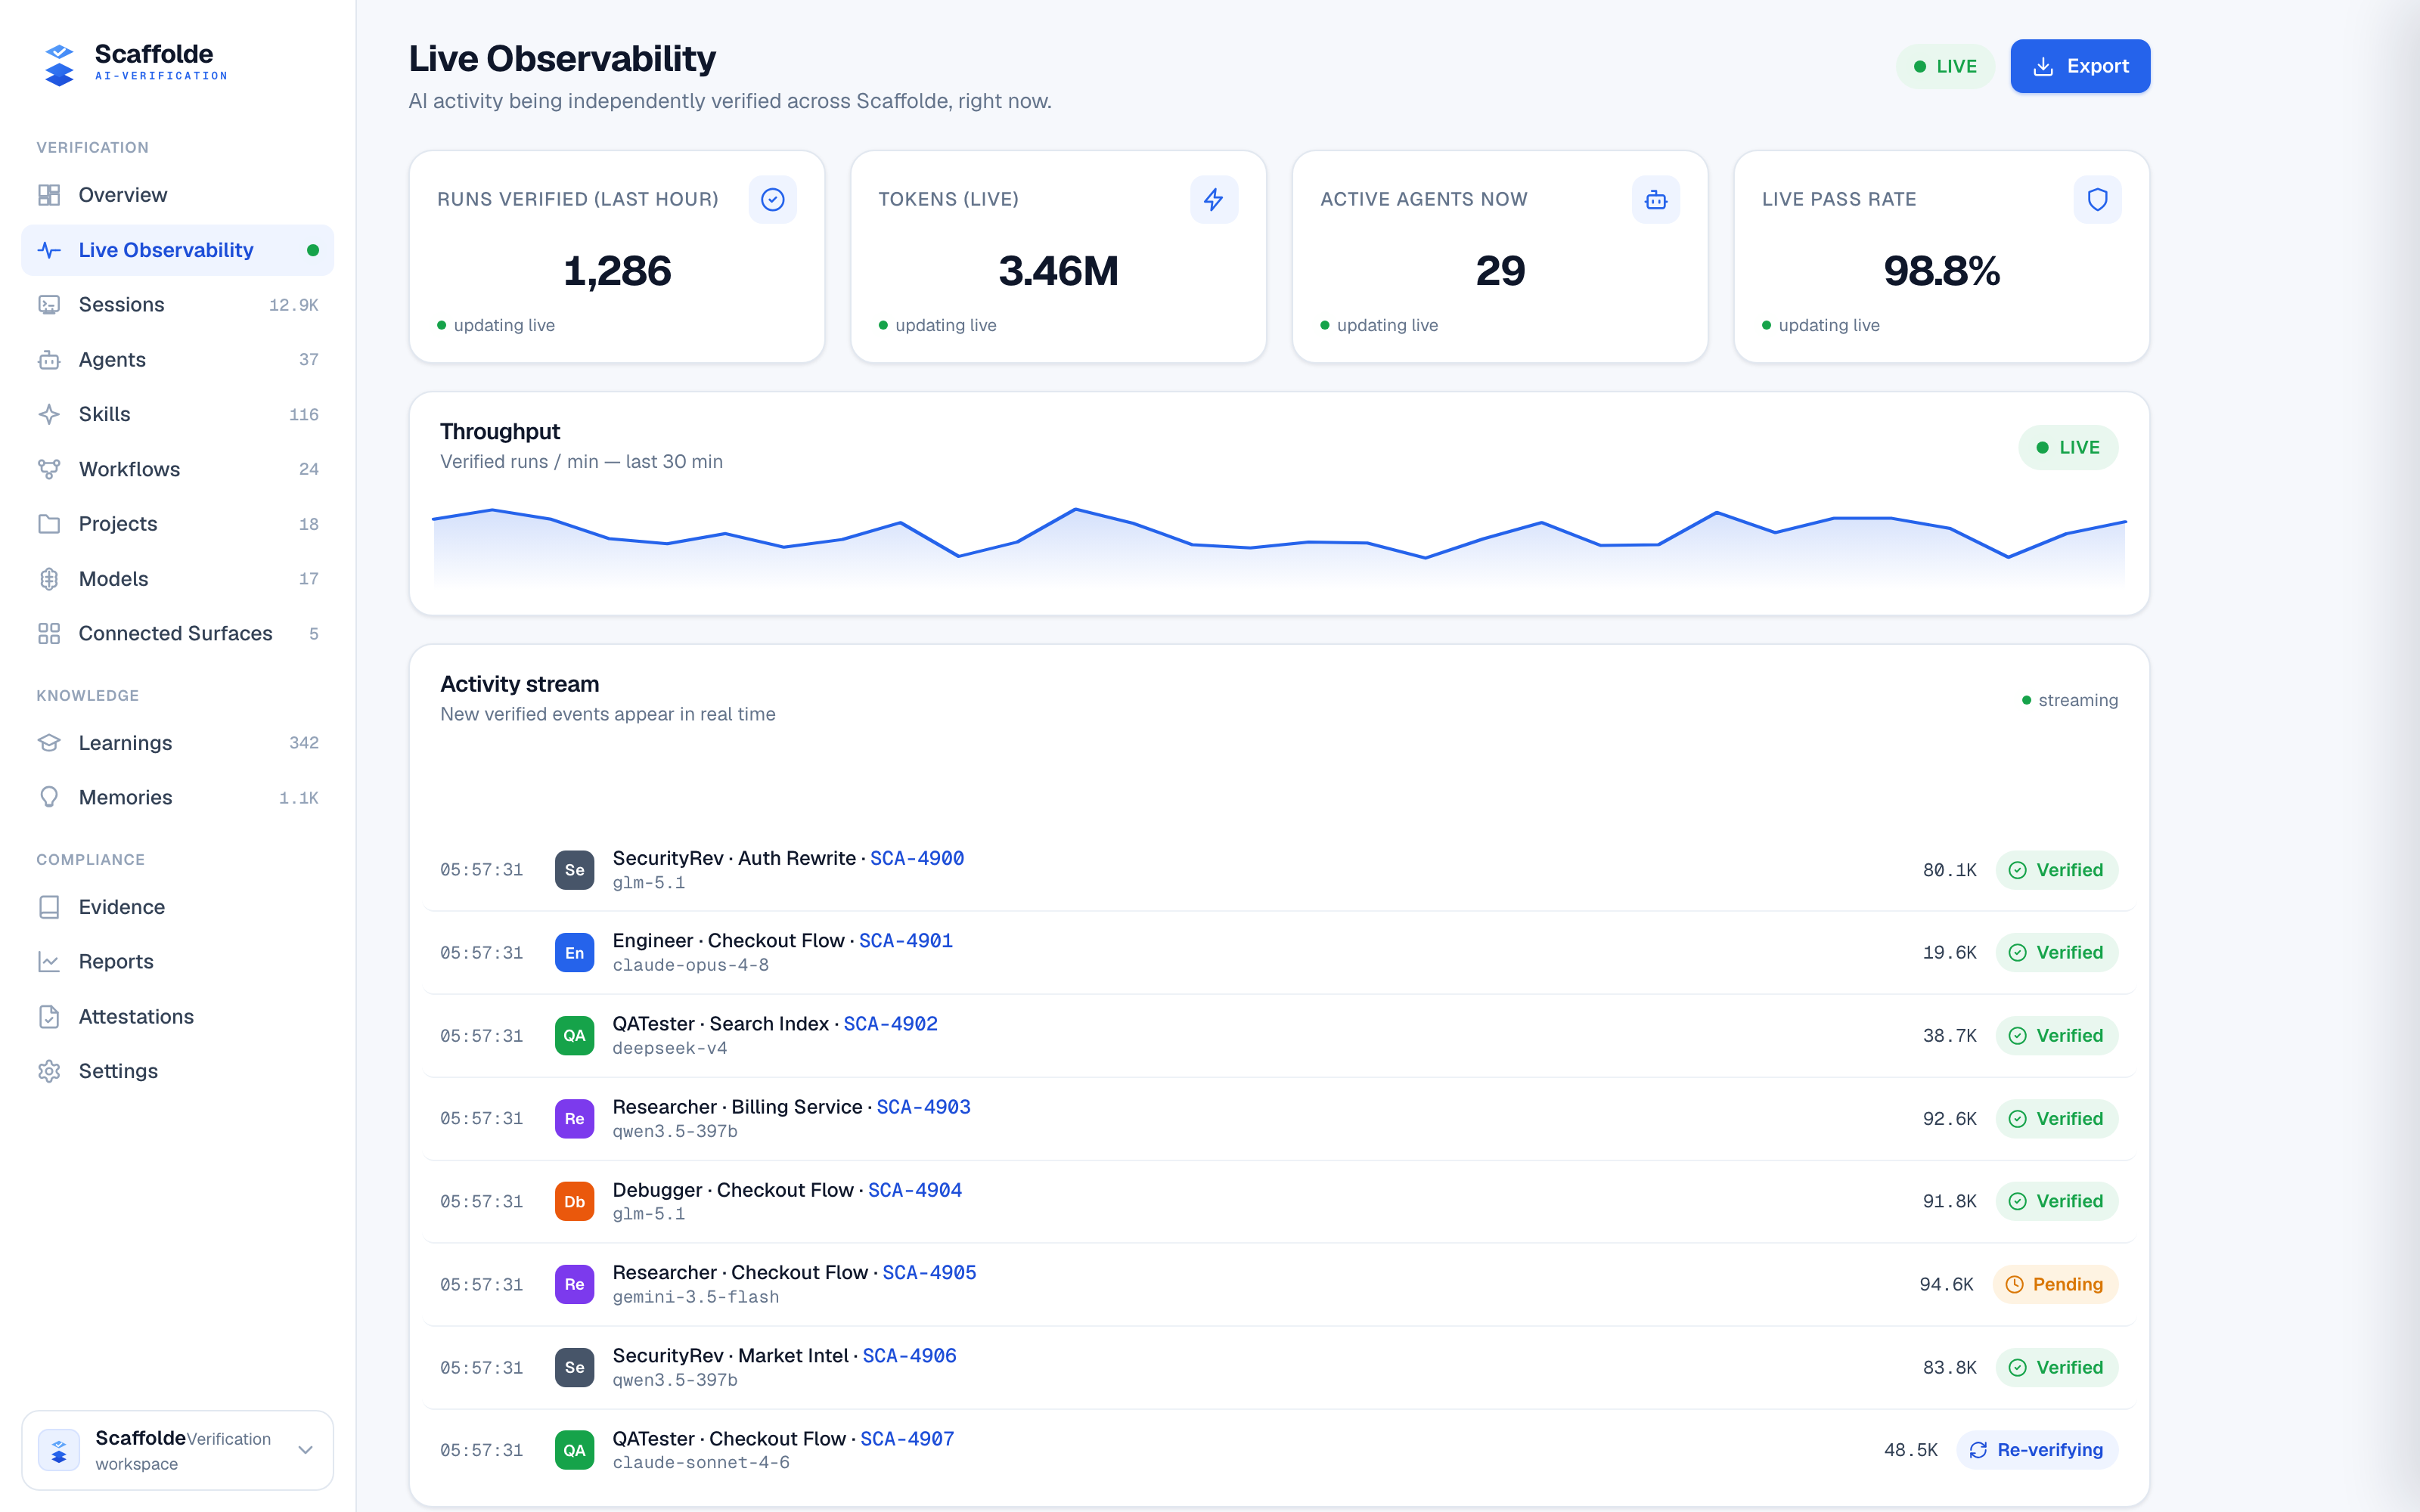Open the Pending status on SCA-4905
2420x1512 pixels.
(2055, 1284)
